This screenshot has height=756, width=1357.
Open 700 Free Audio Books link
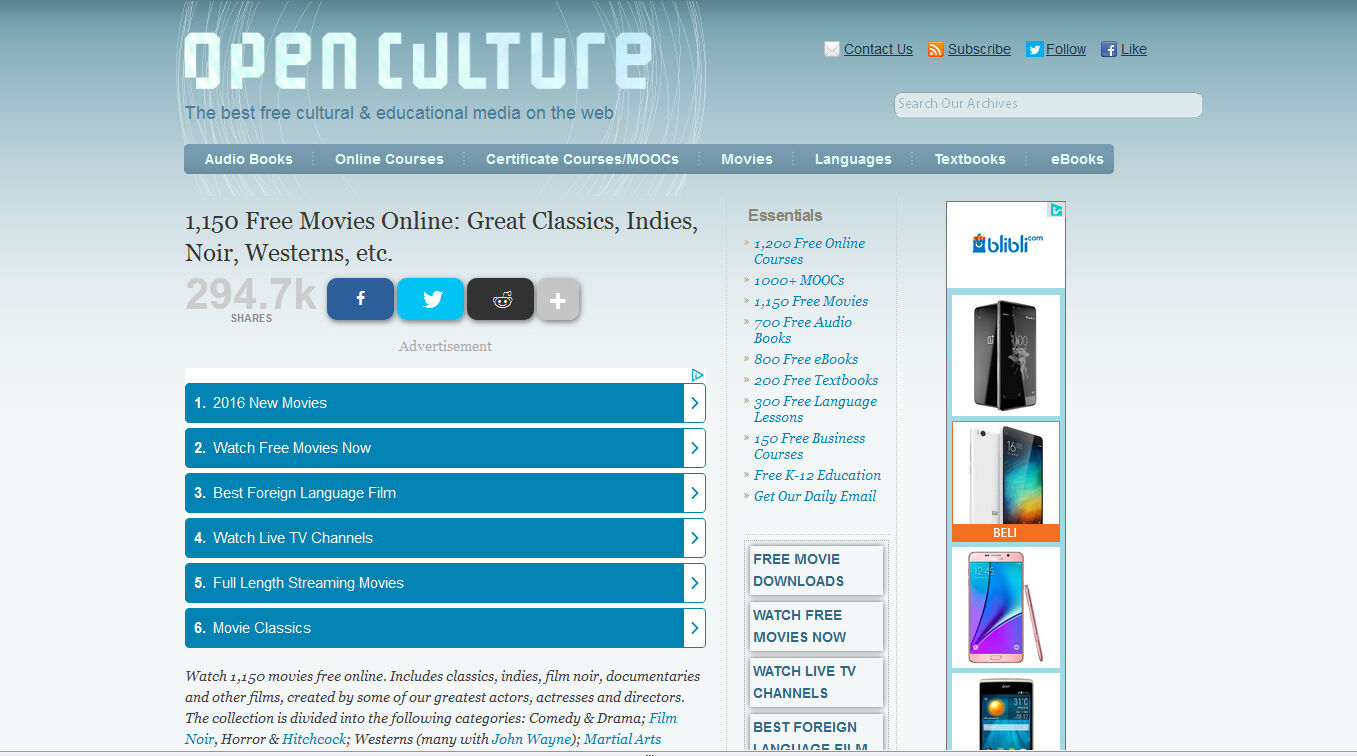pos(803,330)
